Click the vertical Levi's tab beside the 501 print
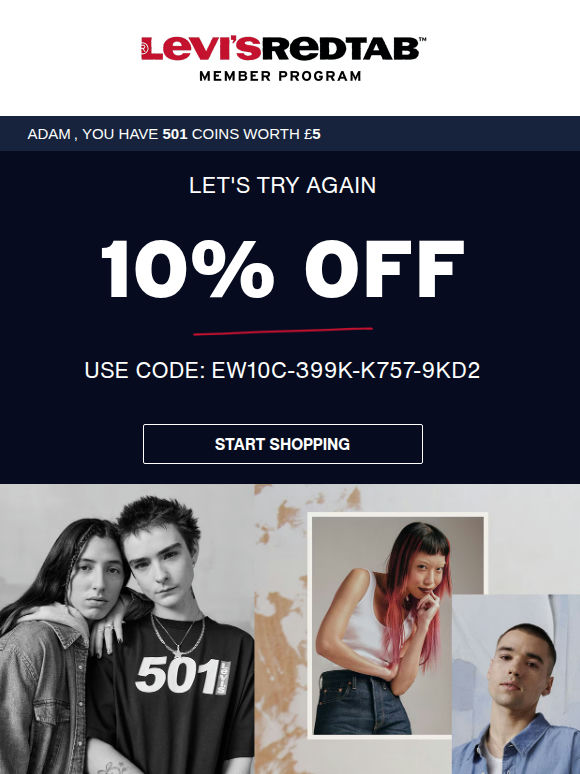The image size is (580, 774). (224, 678)
